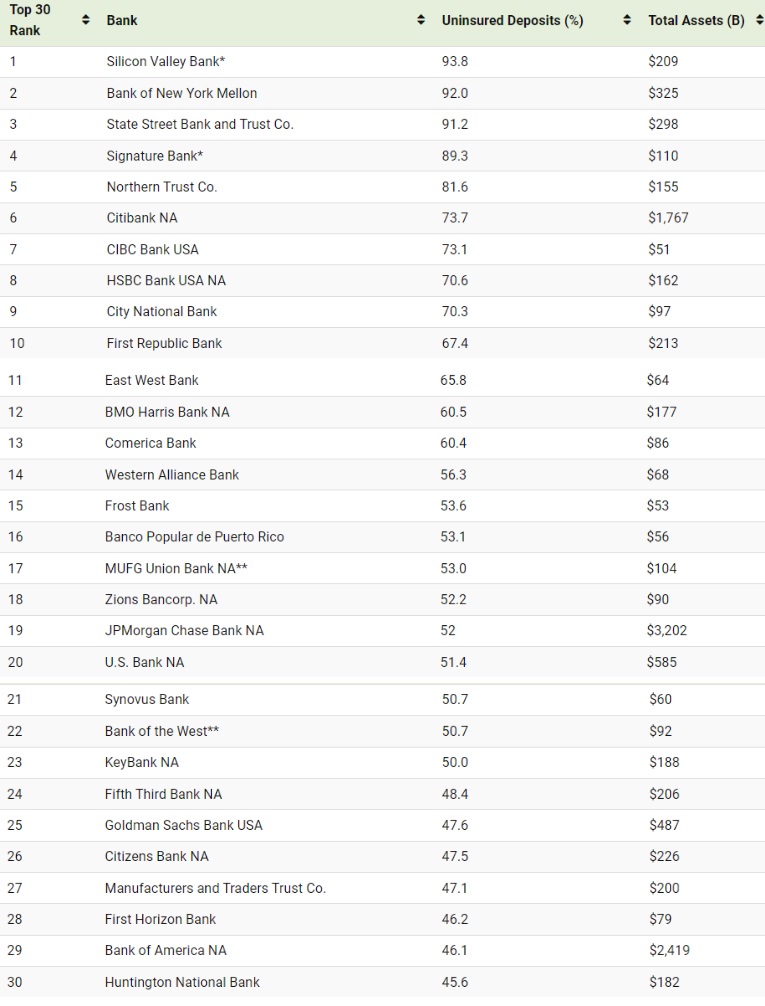Click the MUFG Union Bank NA entry

[x=176, y=568]
